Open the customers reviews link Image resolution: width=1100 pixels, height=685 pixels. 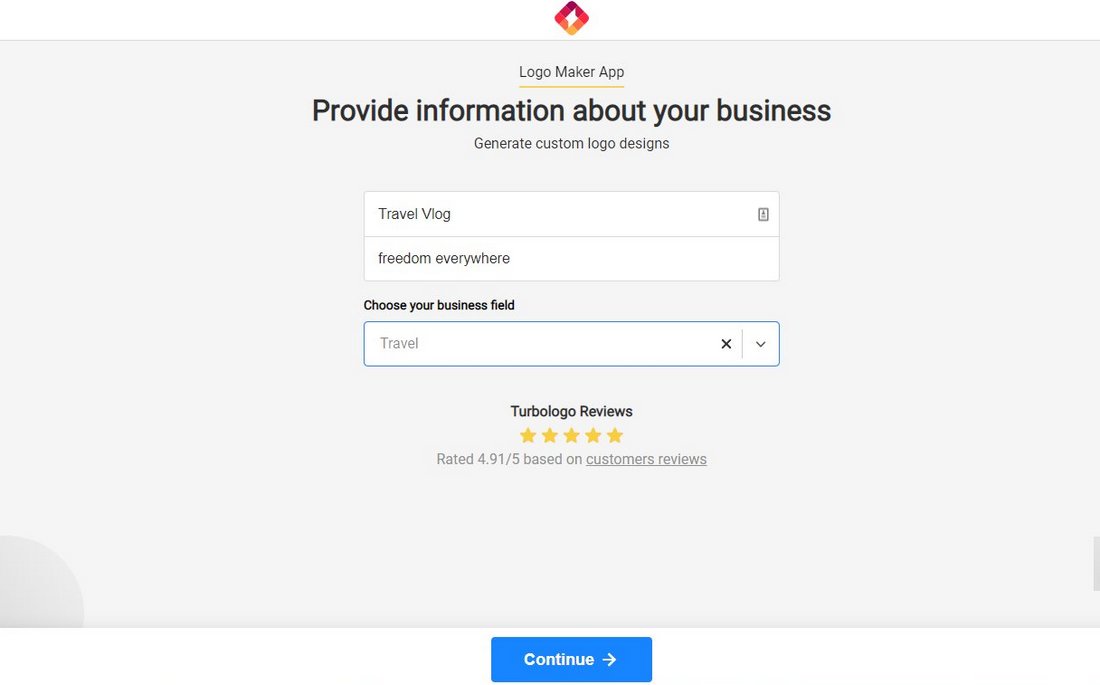pyautogui.click(x=646, y=459)
